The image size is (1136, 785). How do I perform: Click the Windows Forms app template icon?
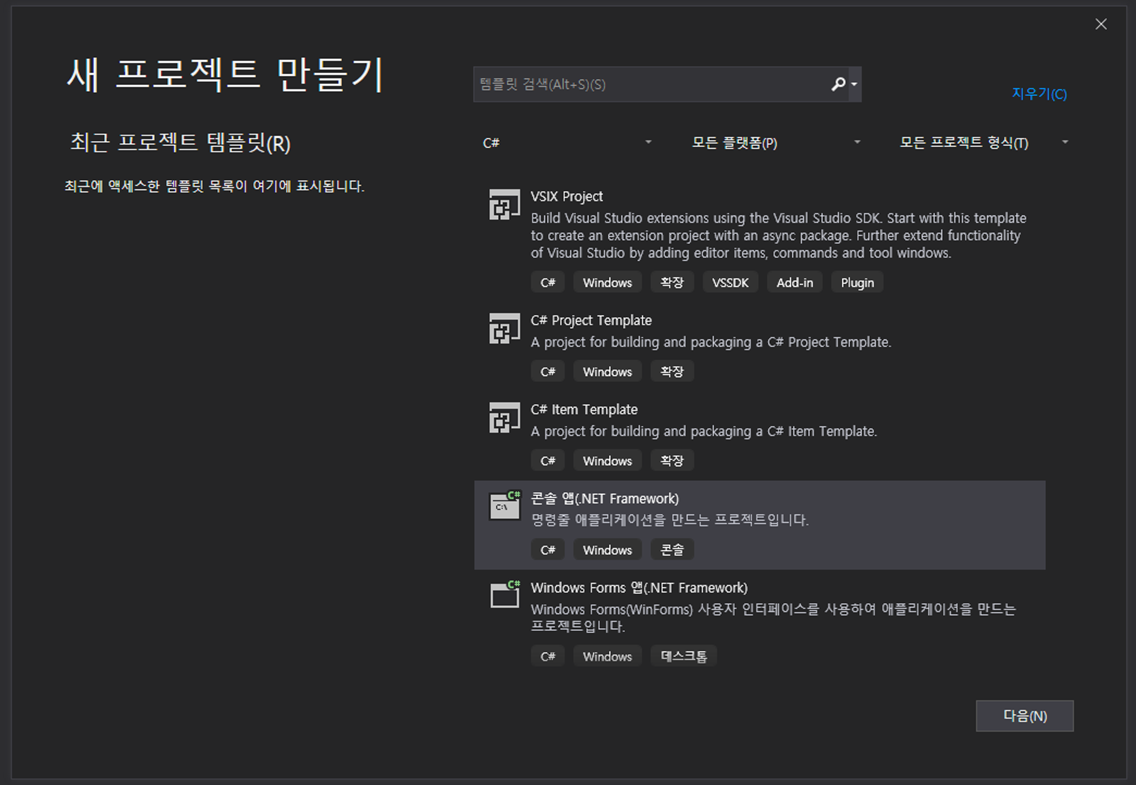tap(505, 595)
